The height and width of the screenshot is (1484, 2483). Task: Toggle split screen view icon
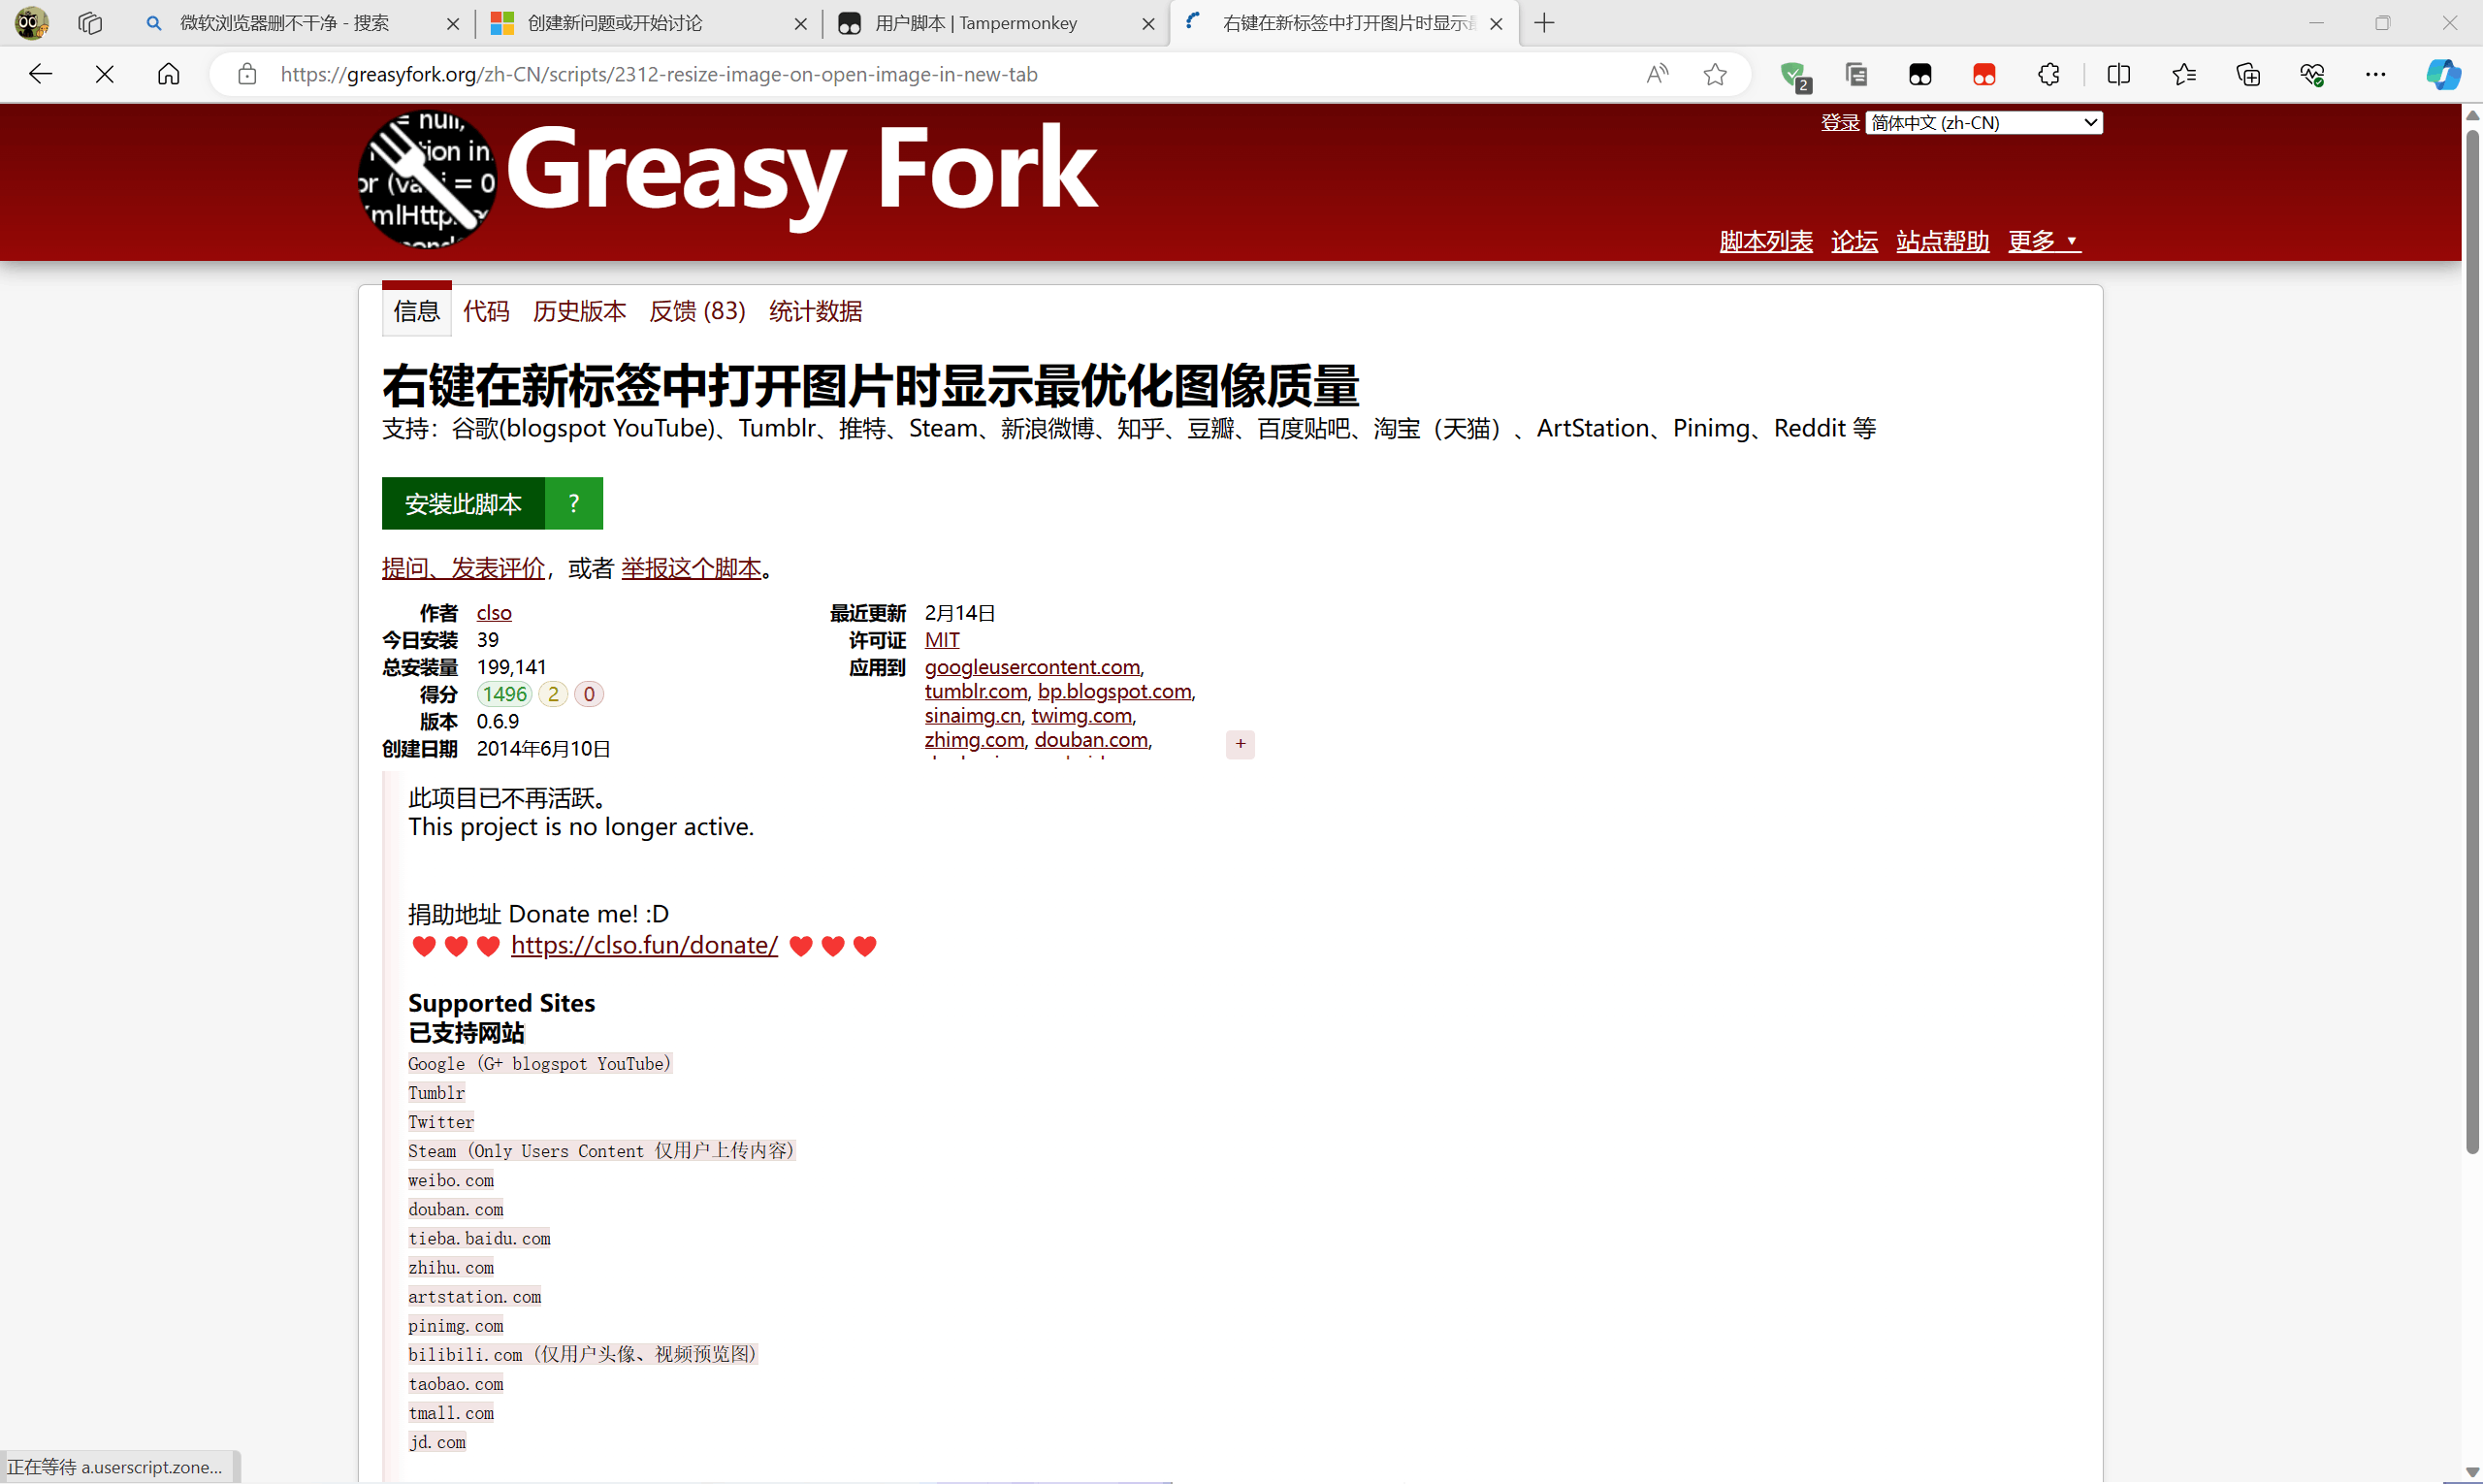2118,74
